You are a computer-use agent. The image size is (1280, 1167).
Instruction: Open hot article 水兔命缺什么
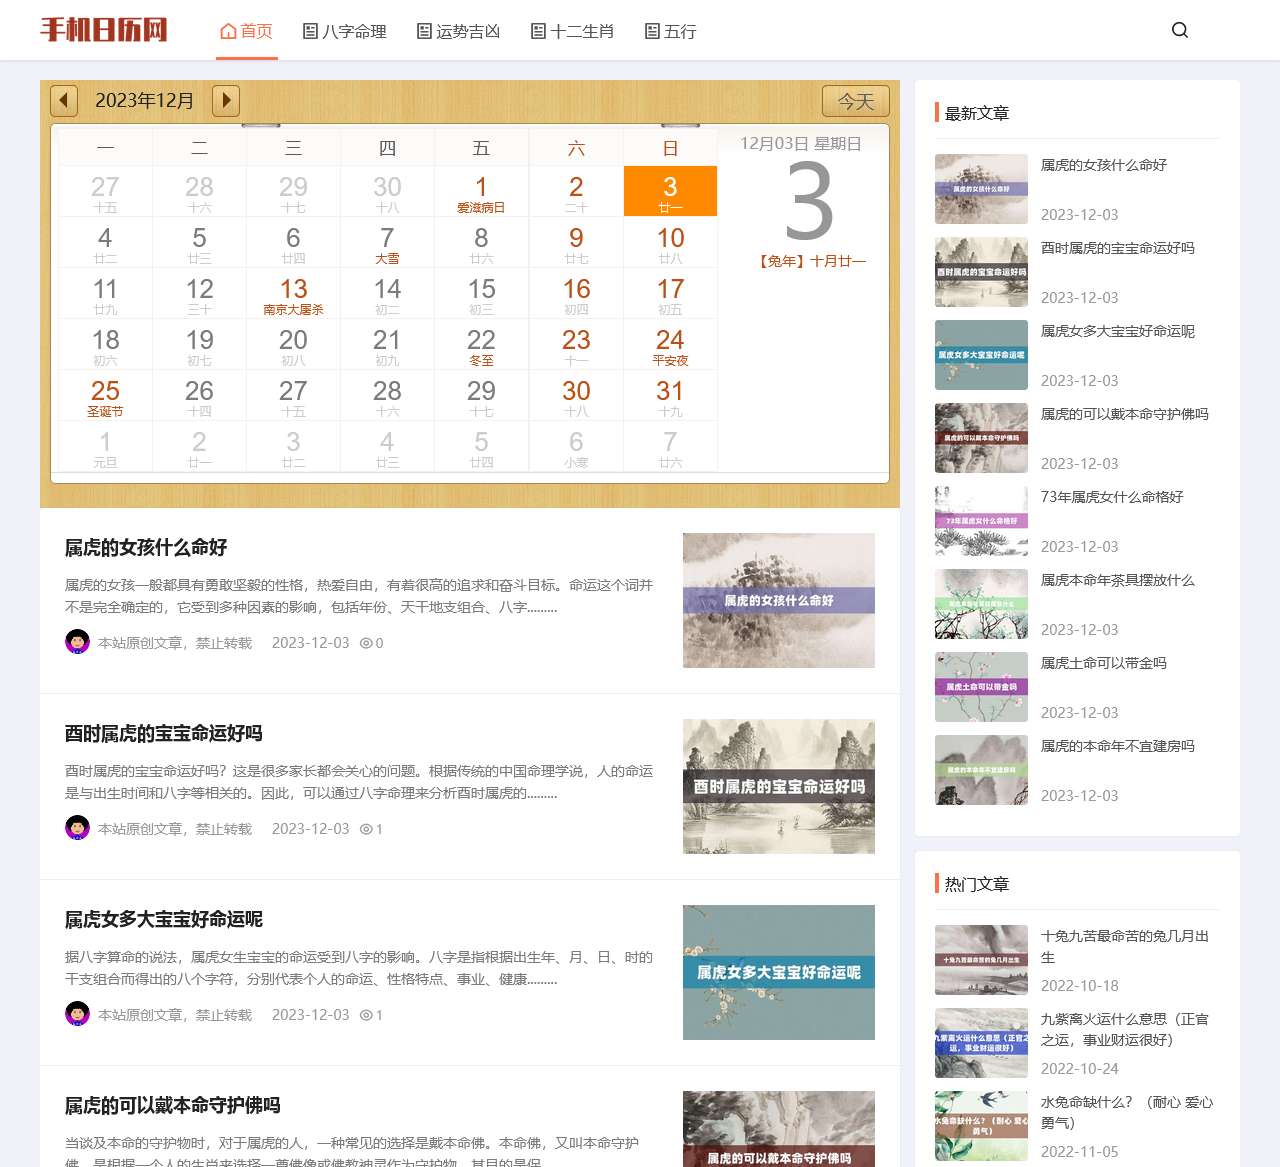pos(1127,1112)
